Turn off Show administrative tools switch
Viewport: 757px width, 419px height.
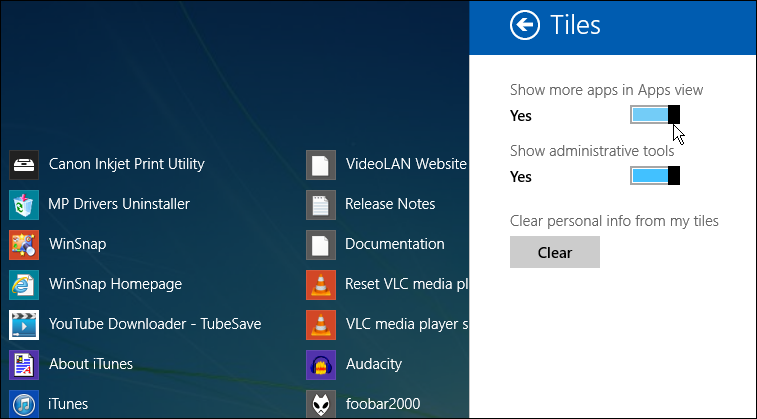[x=655, y=176]
